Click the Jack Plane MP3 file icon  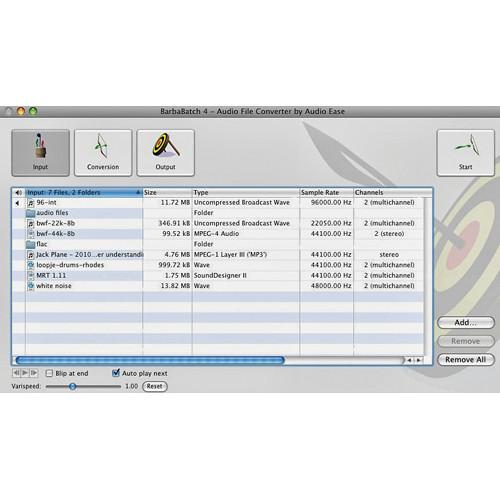(x=31, y=255)
